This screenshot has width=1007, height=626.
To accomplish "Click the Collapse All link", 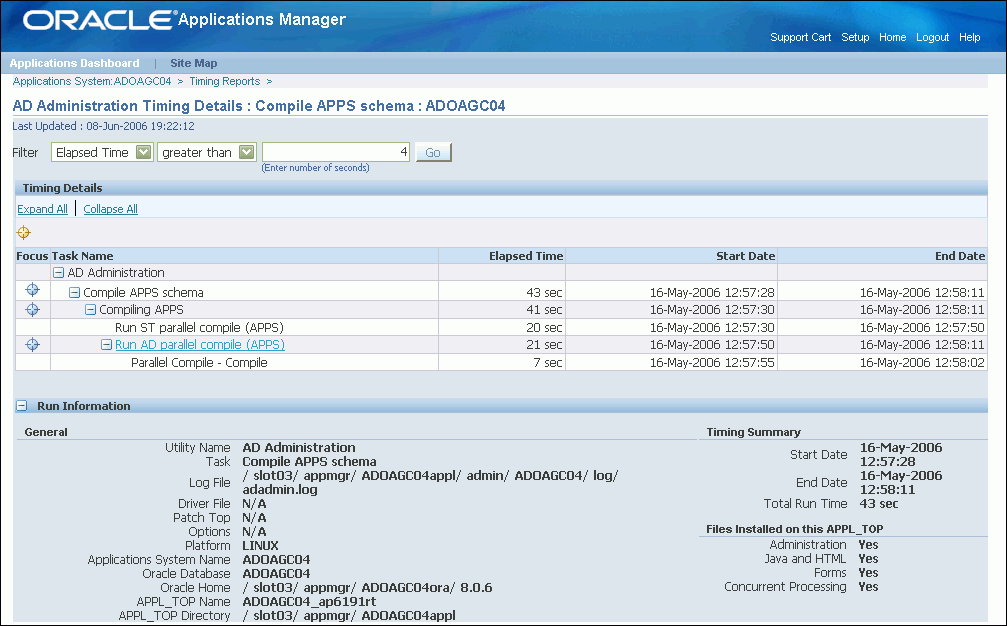I will point(110,209).
